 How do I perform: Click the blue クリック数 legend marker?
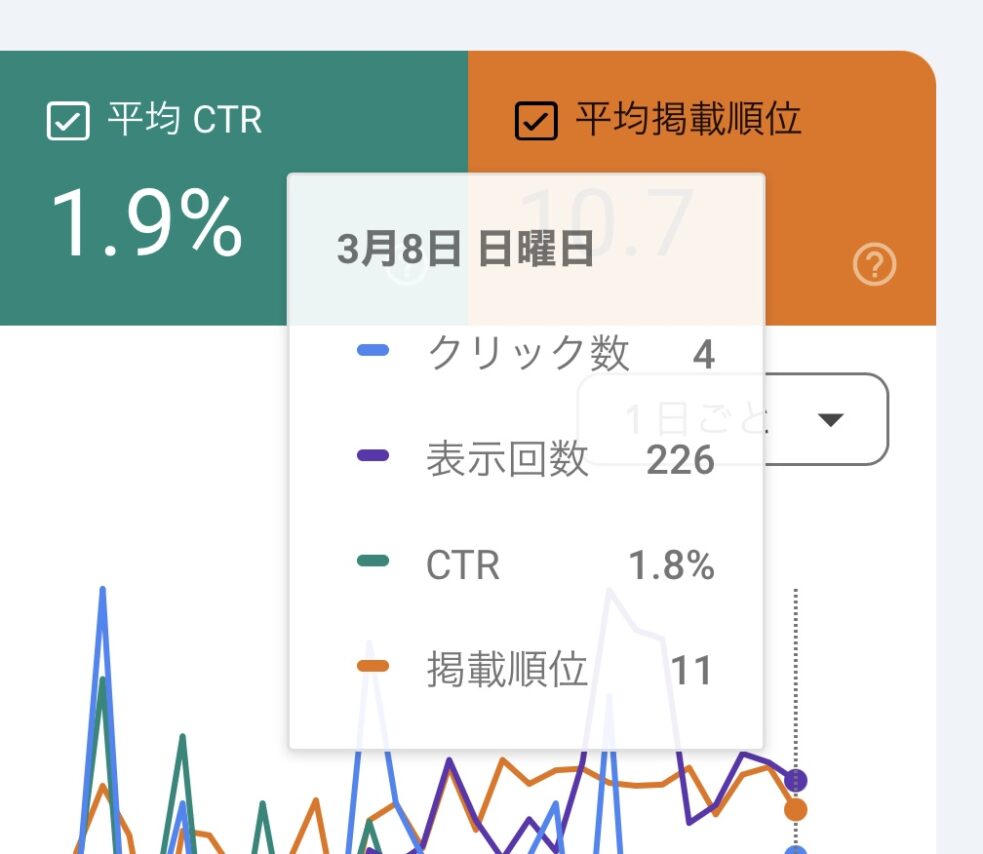[x=373, y=351]
